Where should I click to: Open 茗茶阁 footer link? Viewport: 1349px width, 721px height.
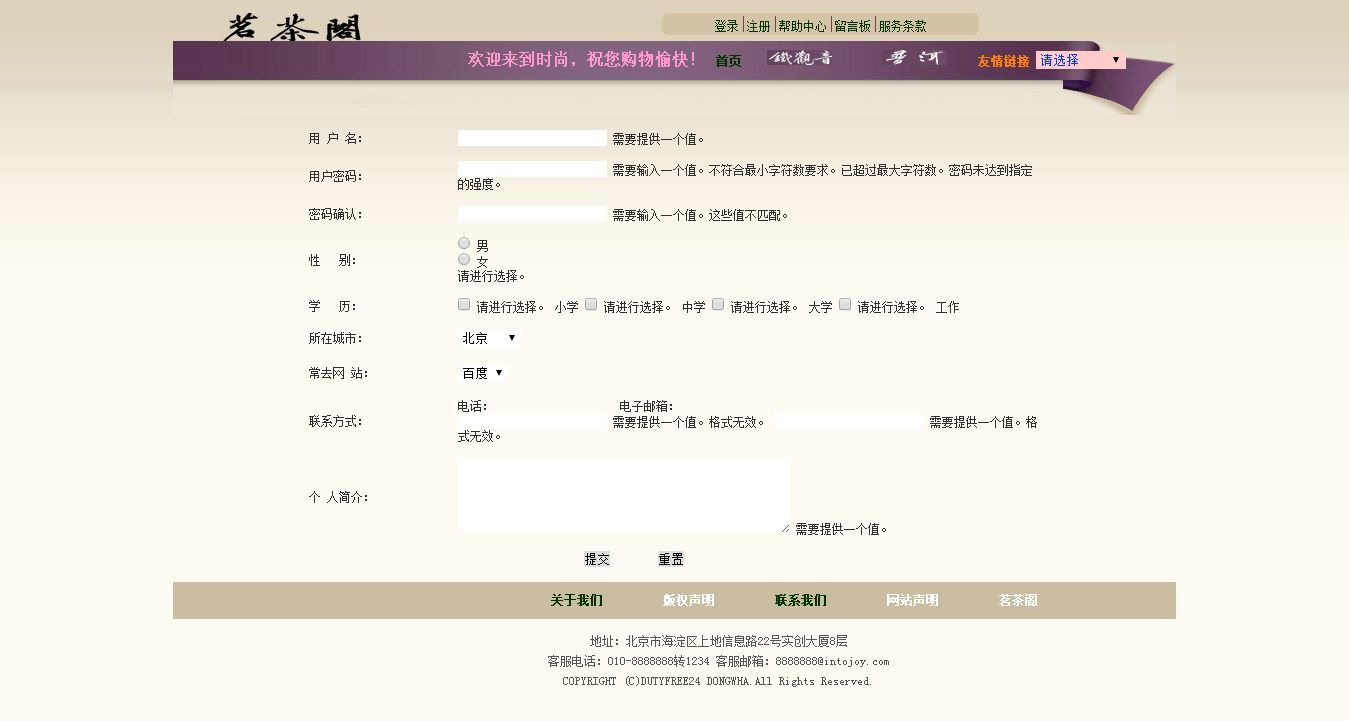[x=1018, y=600]
